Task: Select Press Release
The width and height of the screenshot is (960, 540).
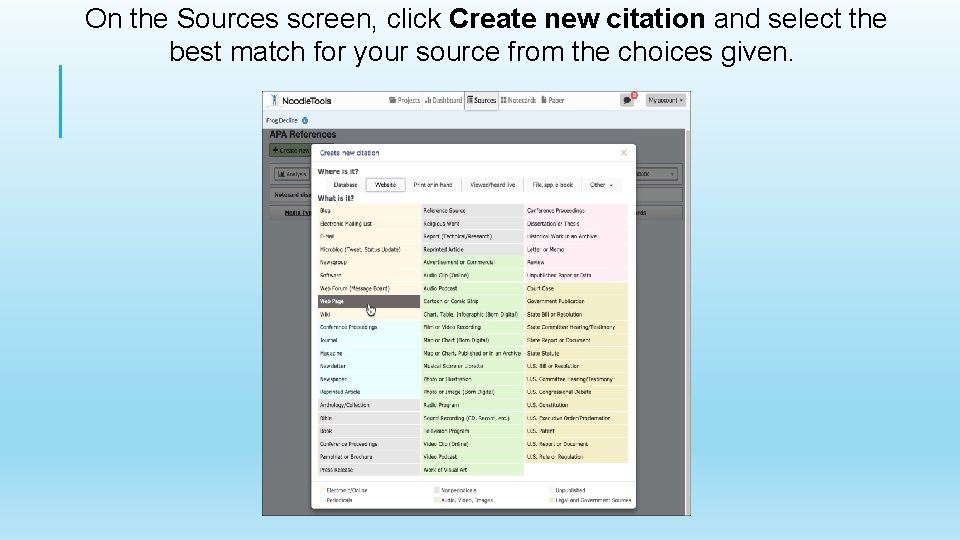Action: tap(369, 470)
